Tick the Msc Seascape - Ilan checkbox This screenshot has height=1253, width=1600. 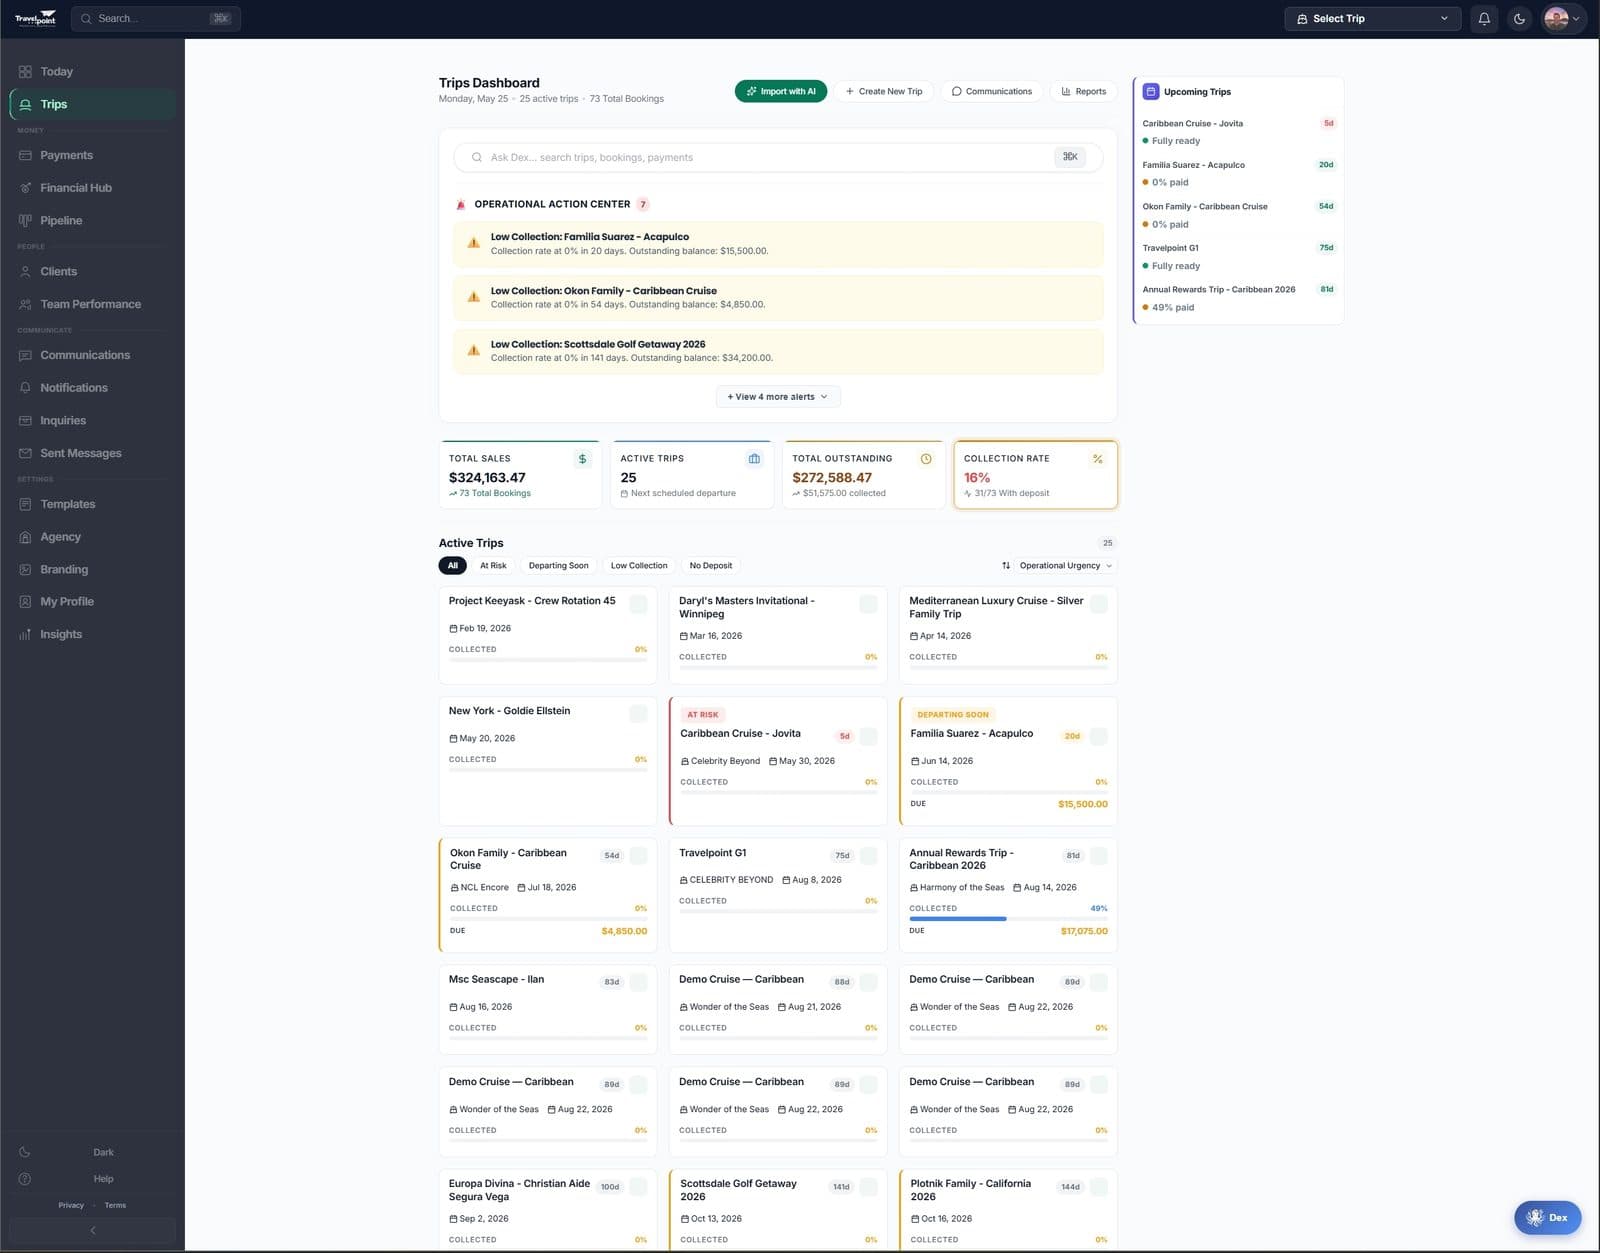pos(638,982)
